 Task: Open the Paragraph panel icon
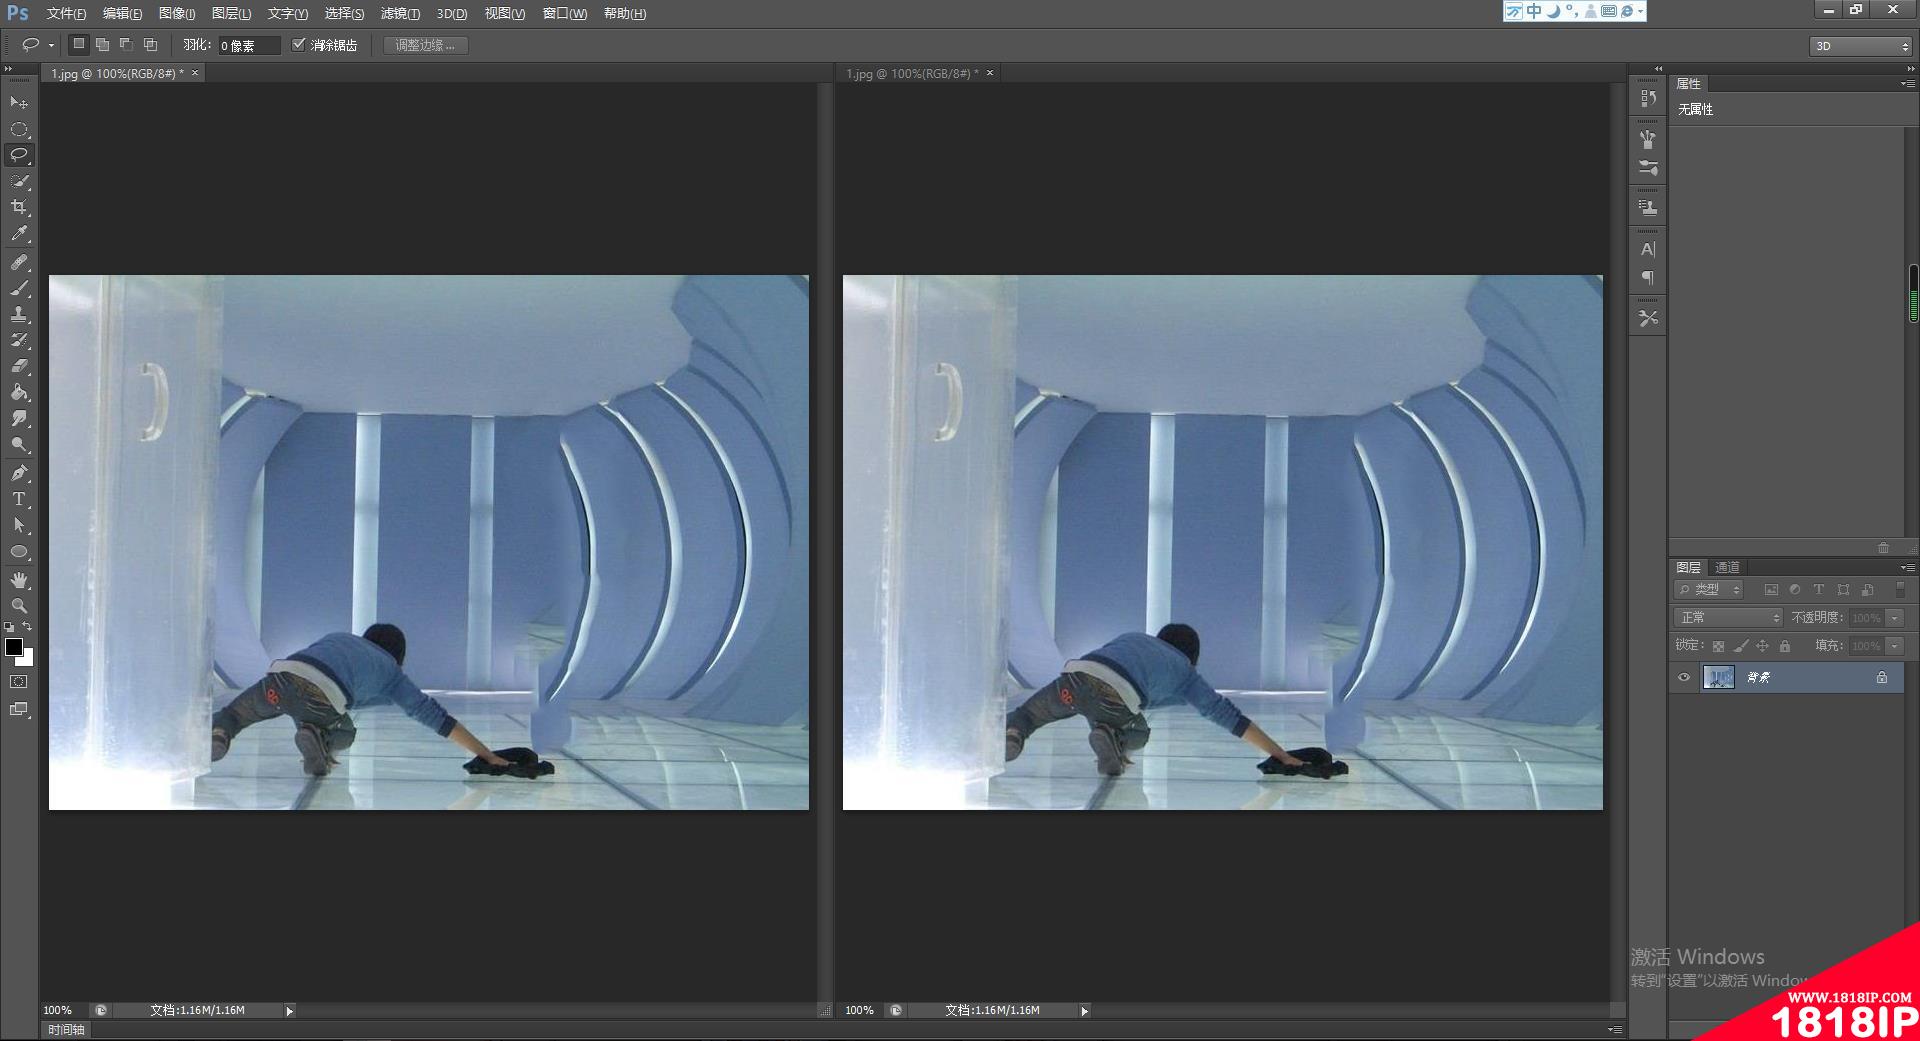click(x=1648, y=277)
